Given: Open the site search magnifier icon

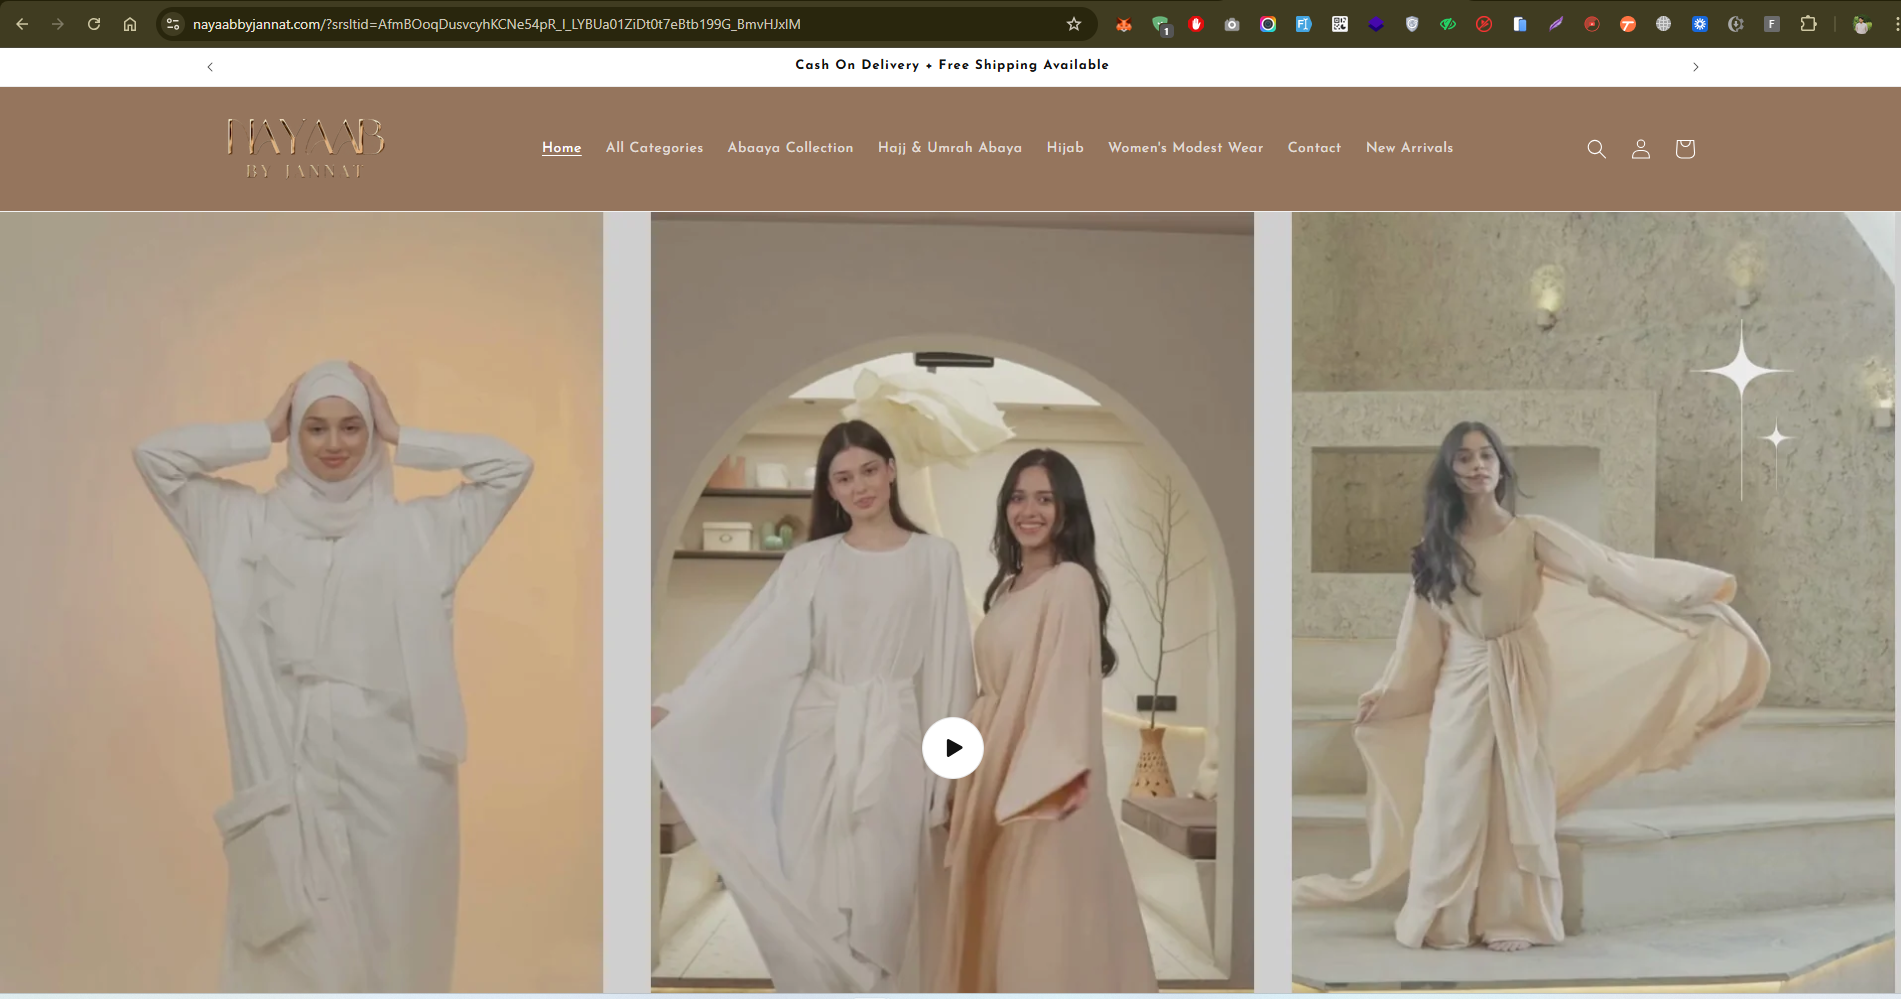Looking at the screenshot, I should click(x=1596, y=149).
